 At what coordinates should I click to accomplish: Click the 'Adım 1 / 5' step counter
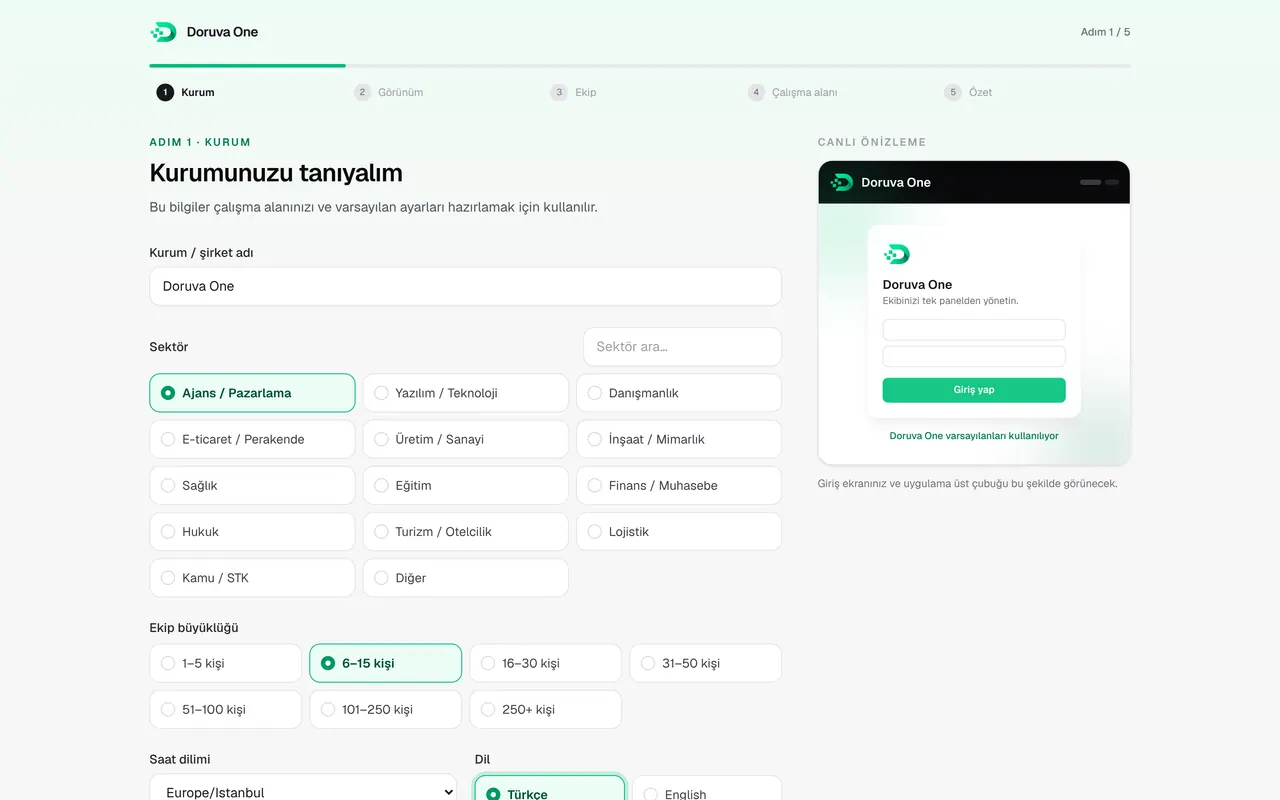(x=1106, y=32)
